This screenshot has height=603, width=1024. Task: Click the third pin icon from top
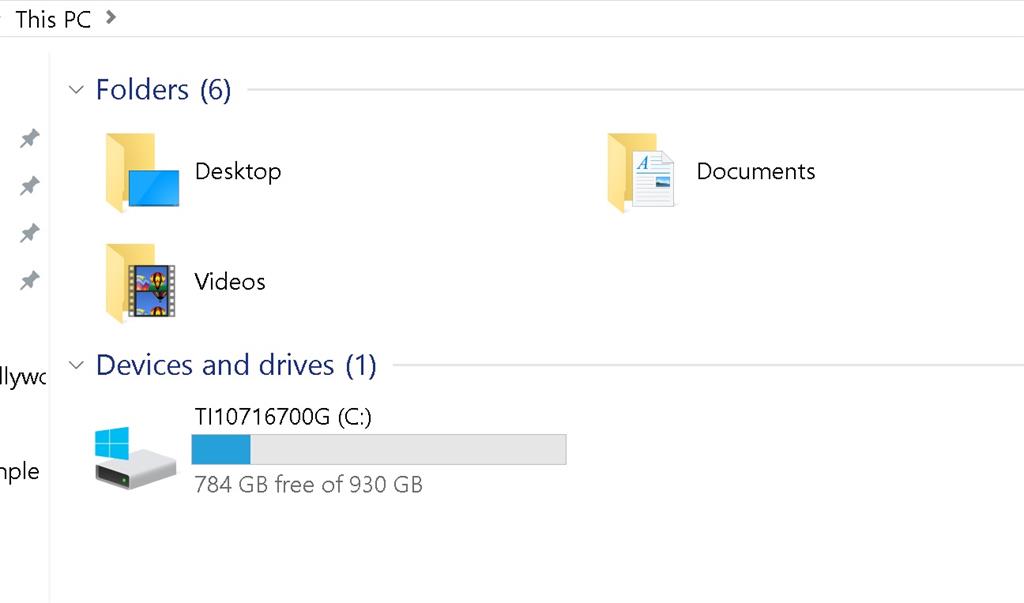(x=30, y=233)
